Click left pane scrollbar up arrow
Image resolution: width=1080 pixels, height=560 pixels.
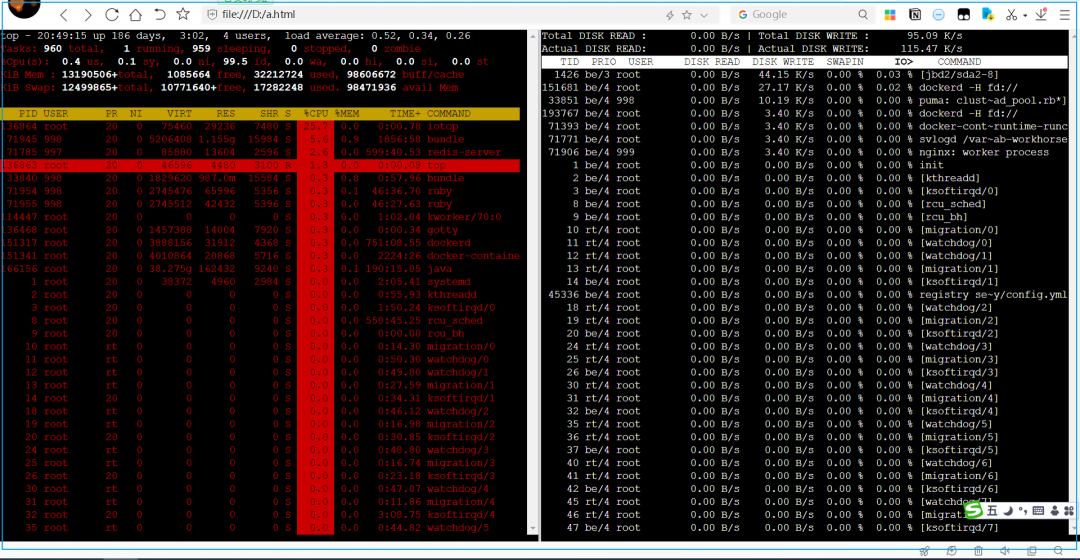pos(533,36)
